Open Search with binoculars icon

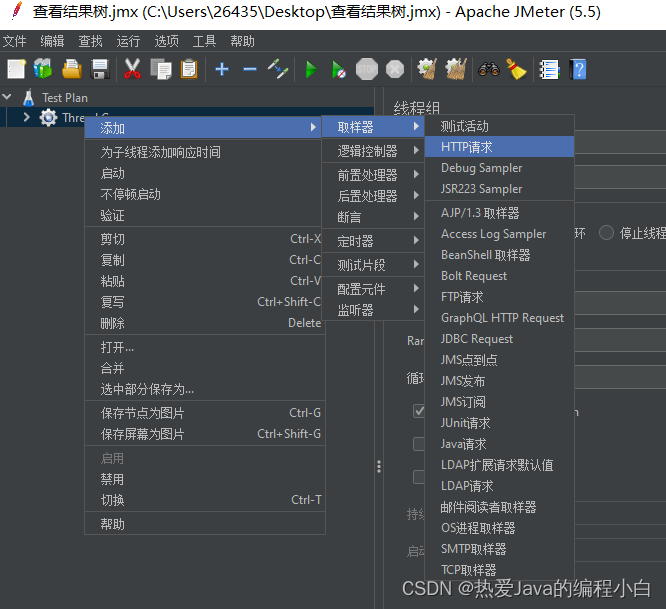click(488, 69)
